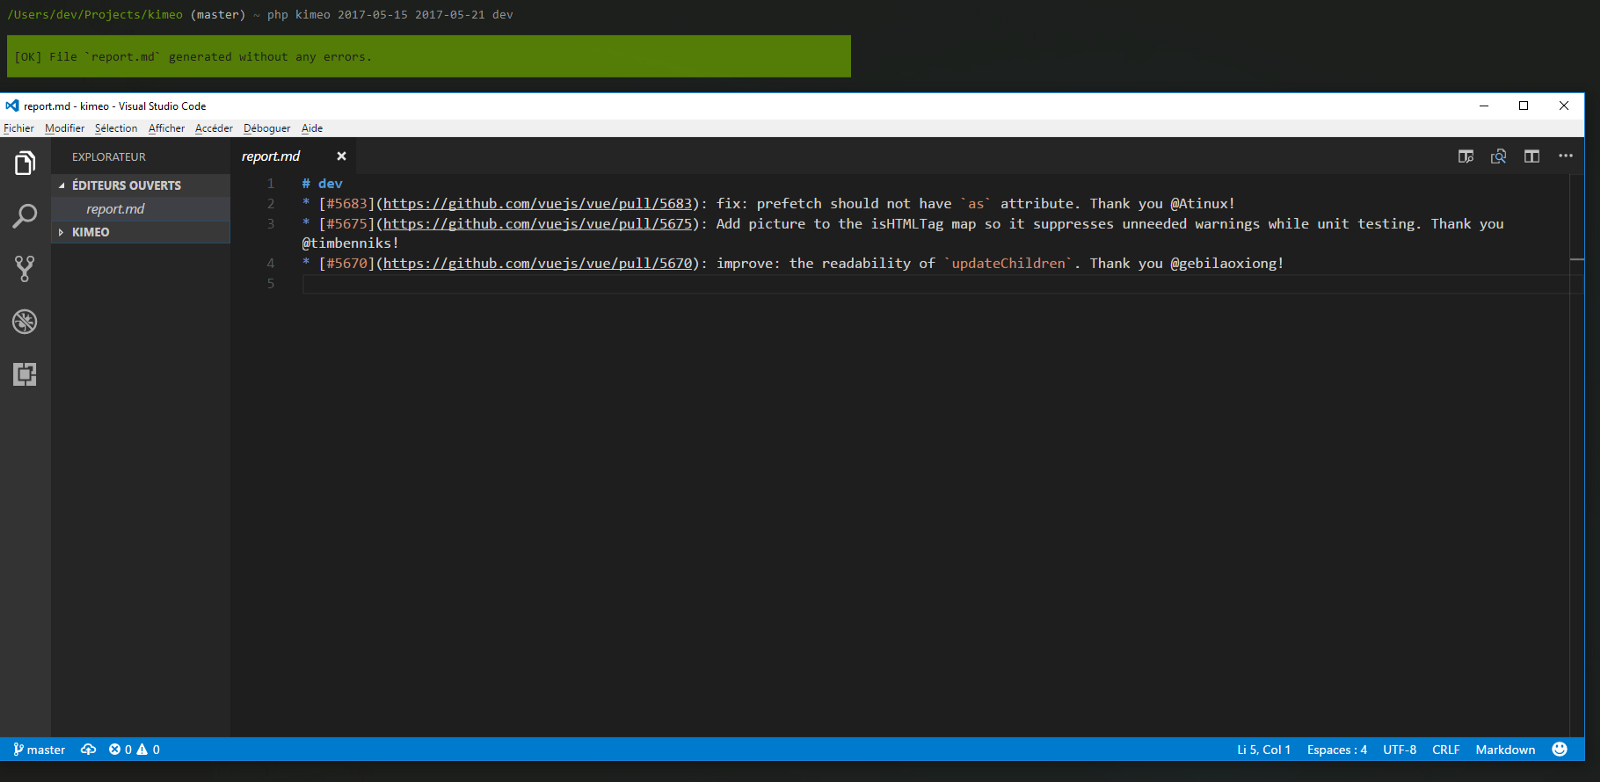Open the Explorer view in activity bar
This screenshot has height=782, width=1600.
pos(25,162)
